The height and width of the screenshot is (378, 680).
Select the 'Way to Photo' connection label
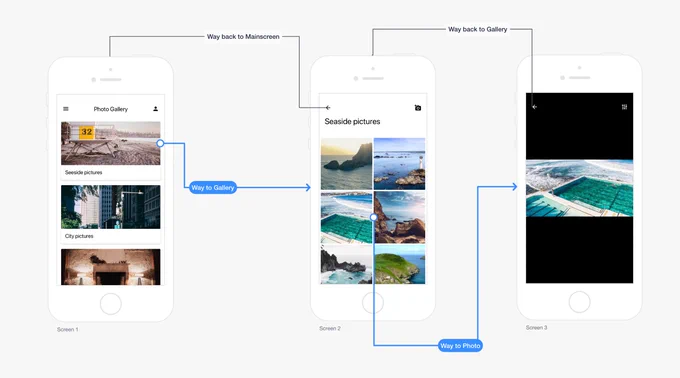[460, 345]
